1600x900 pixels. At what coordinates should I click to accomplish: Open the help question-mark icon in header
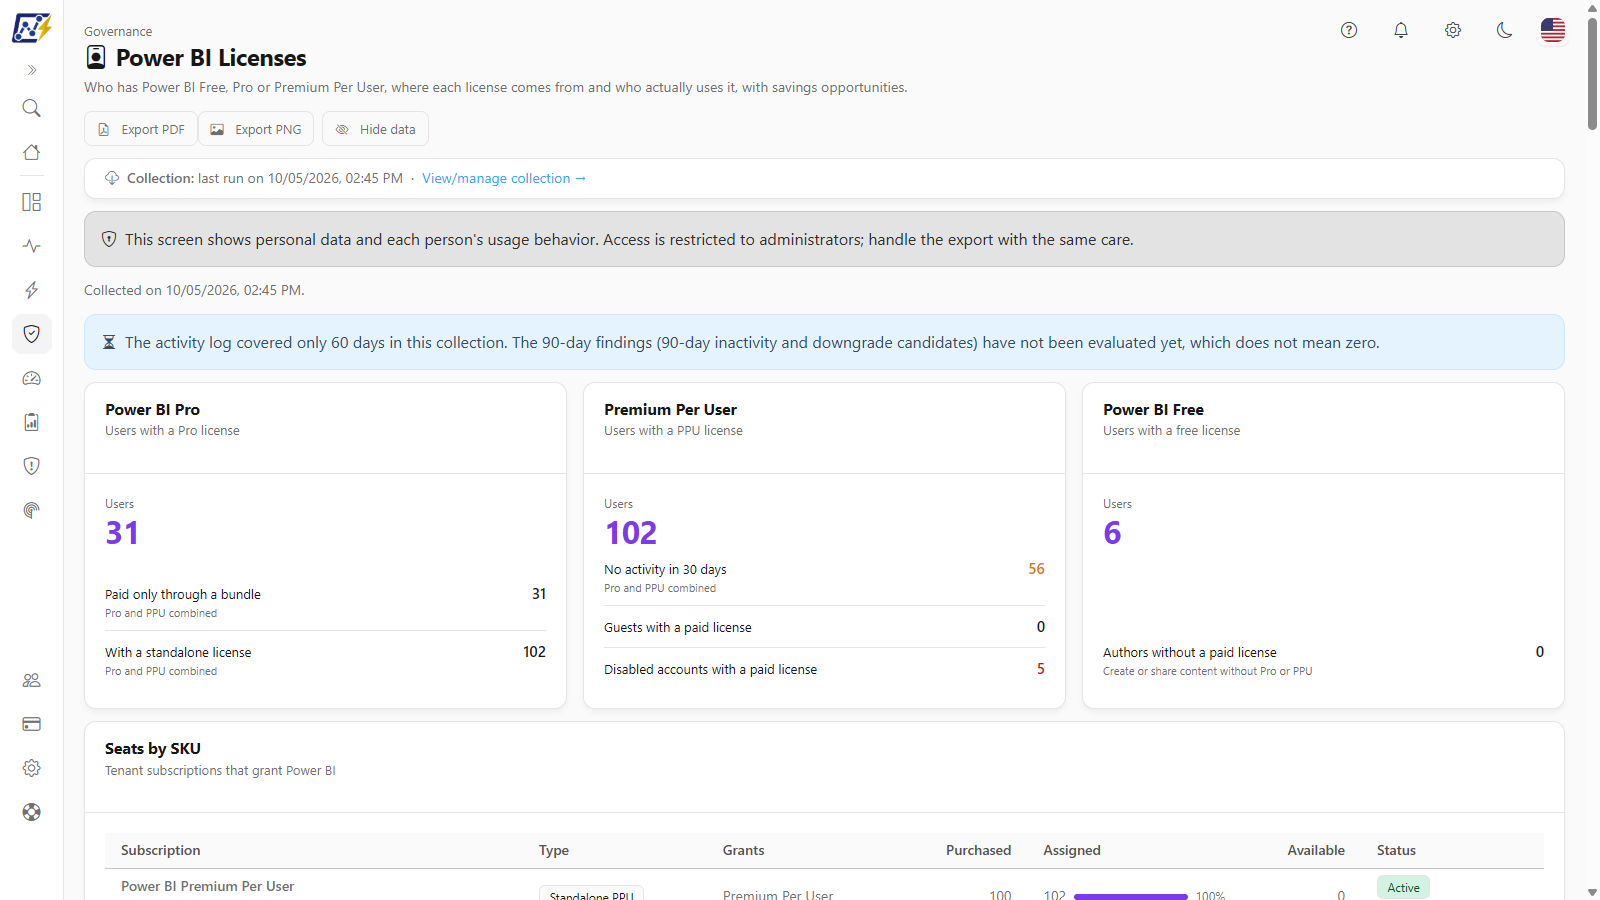tap(1349, 30)
